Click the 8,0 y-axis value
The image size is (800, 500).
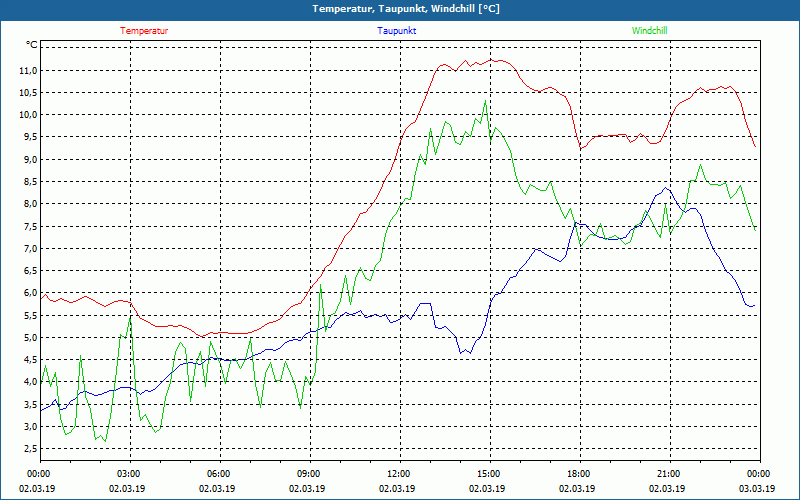point(30,204)
